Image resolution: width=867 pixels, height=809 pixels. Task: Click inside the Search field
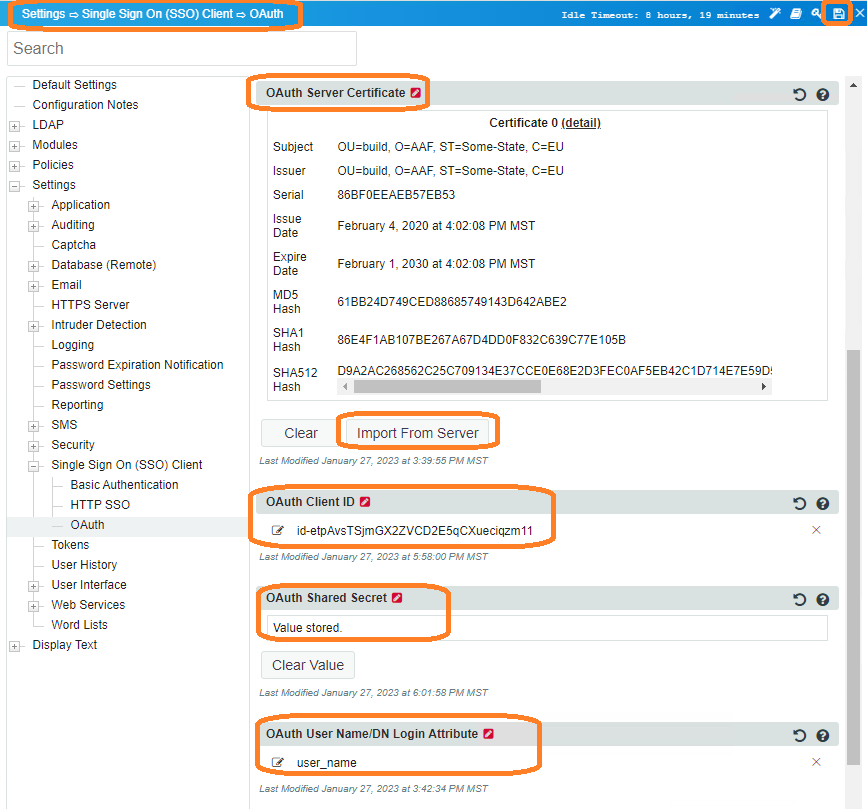180,48
